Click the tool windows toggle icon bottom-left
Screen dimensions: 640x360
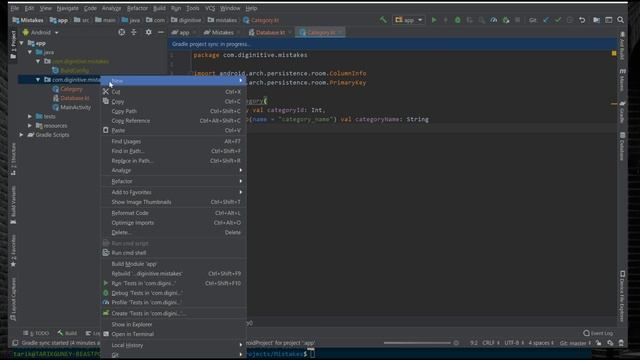click(x=15, y=343)
